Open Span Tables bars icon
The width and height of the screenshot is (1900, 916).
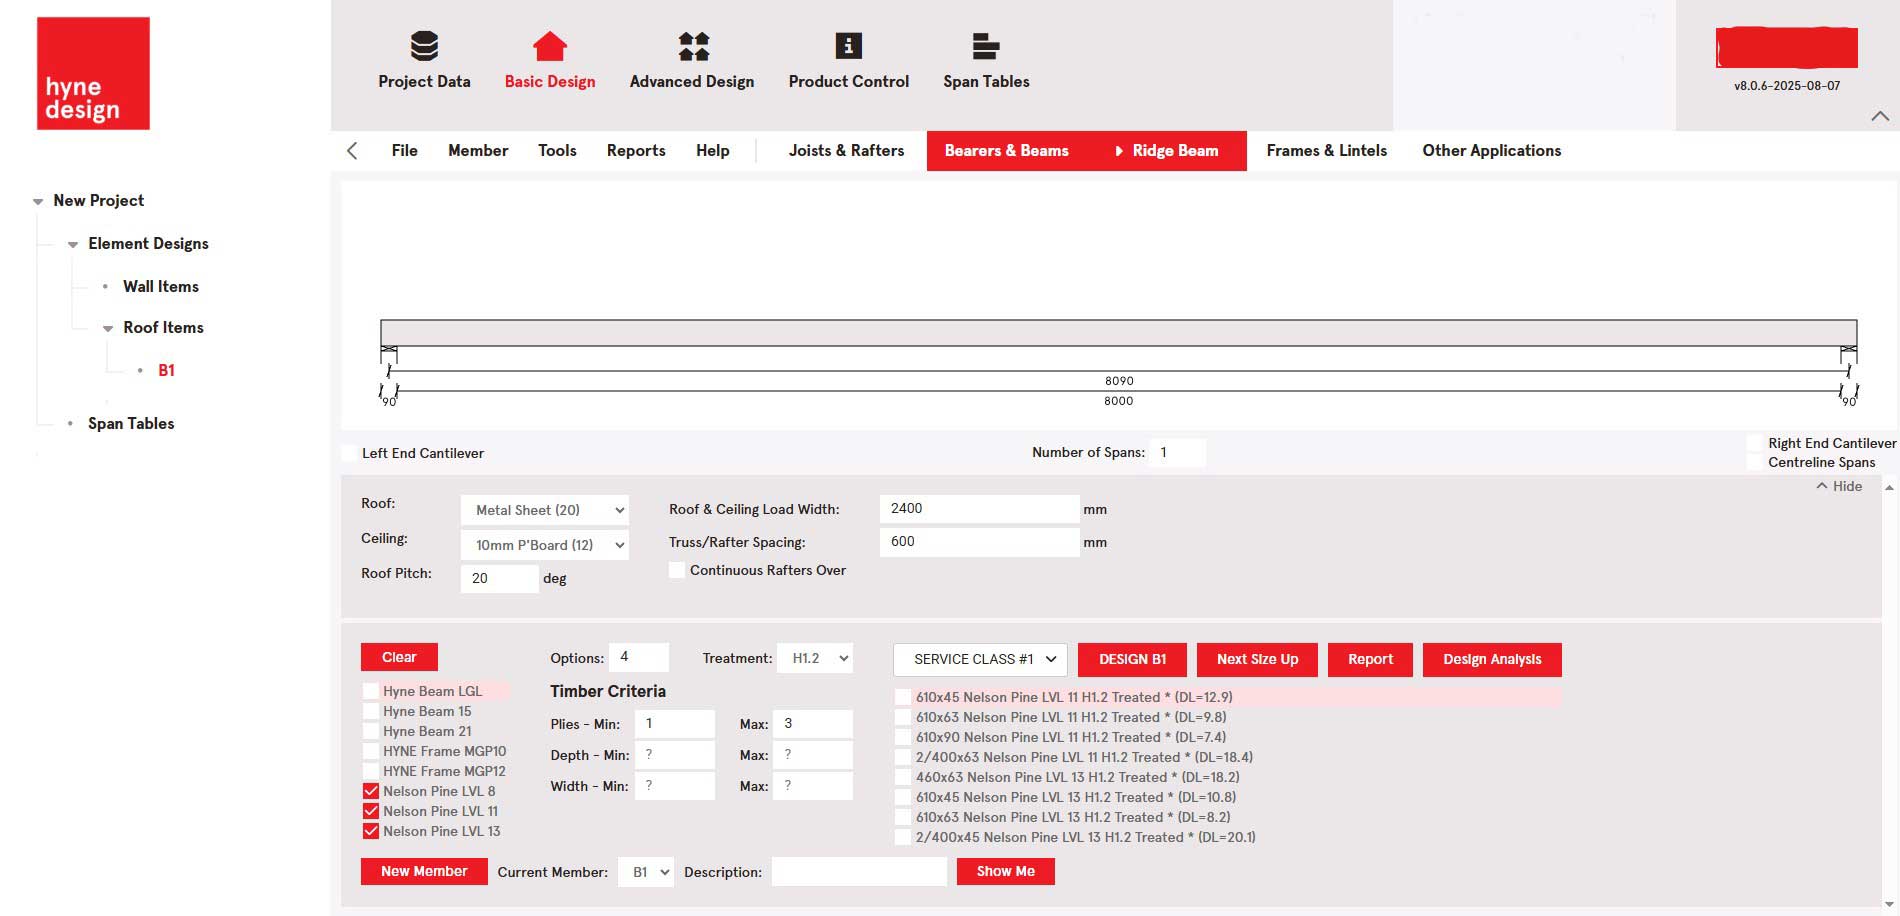point(985,46)
